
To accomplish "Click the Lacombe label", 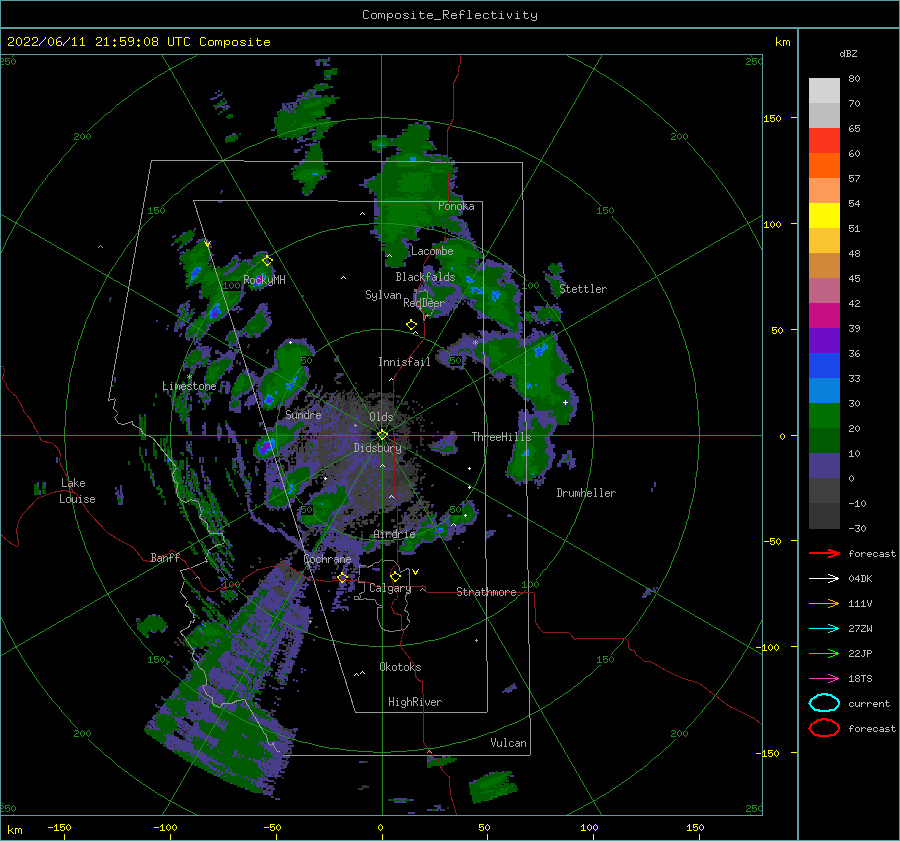I will [x=432, y=251].
